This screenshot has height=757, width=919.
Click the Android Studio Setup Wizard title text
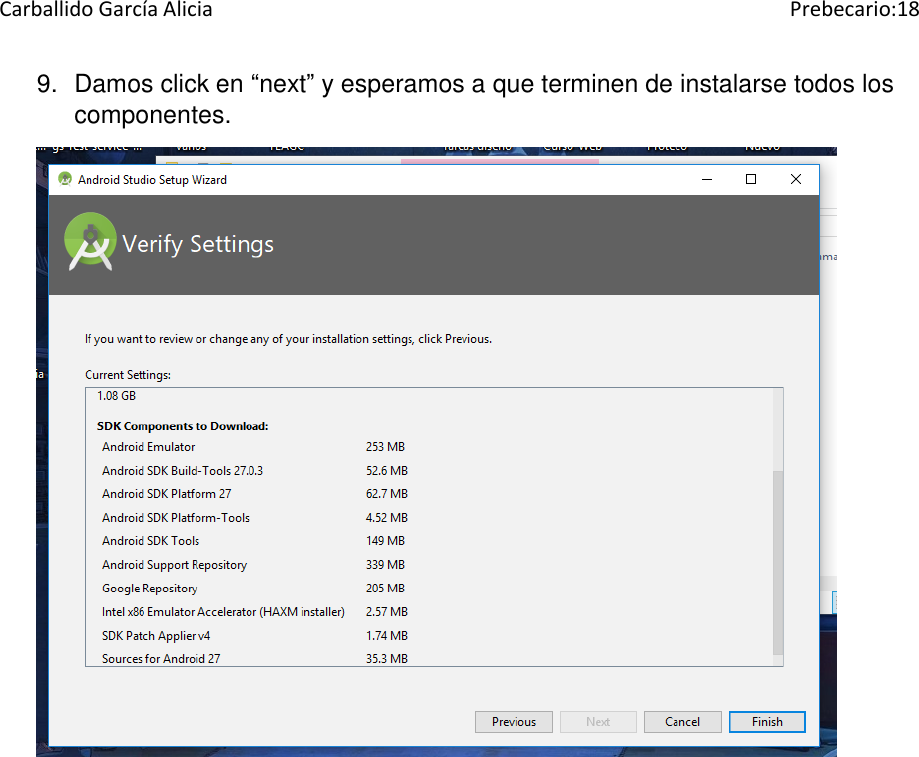(x=152, y=180)
